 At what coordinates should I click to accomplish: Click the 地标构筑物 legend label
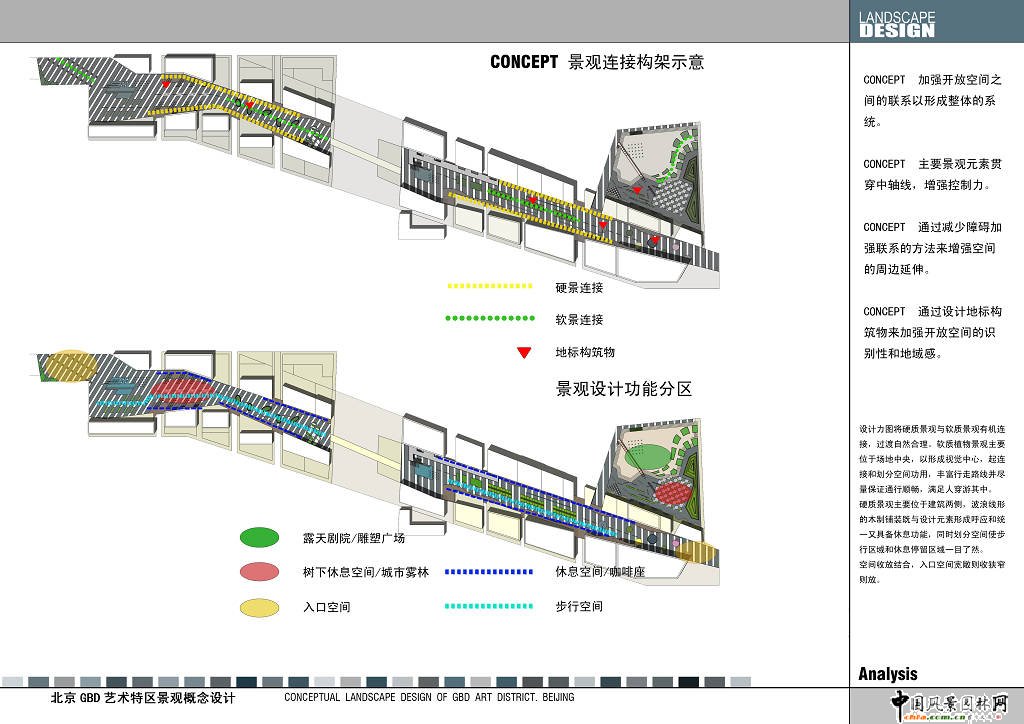585,352
